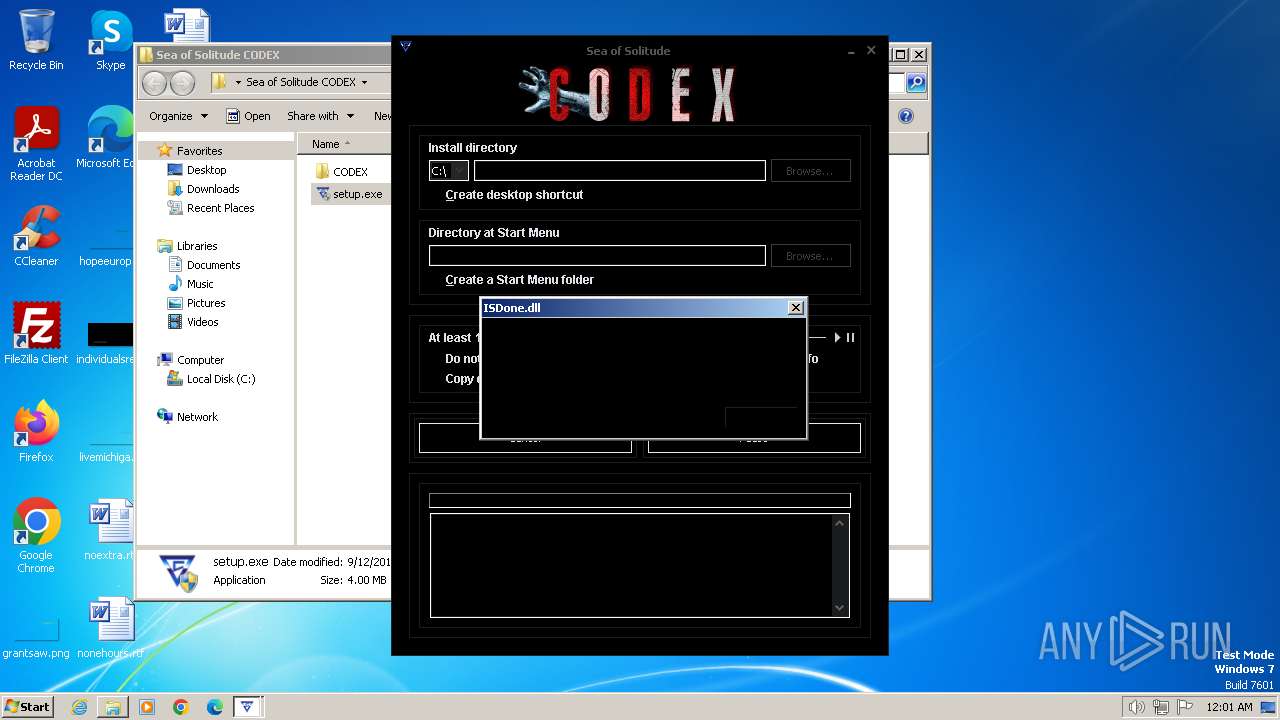Expand Share with dropdown in Explorer

[x=319, y=116]
